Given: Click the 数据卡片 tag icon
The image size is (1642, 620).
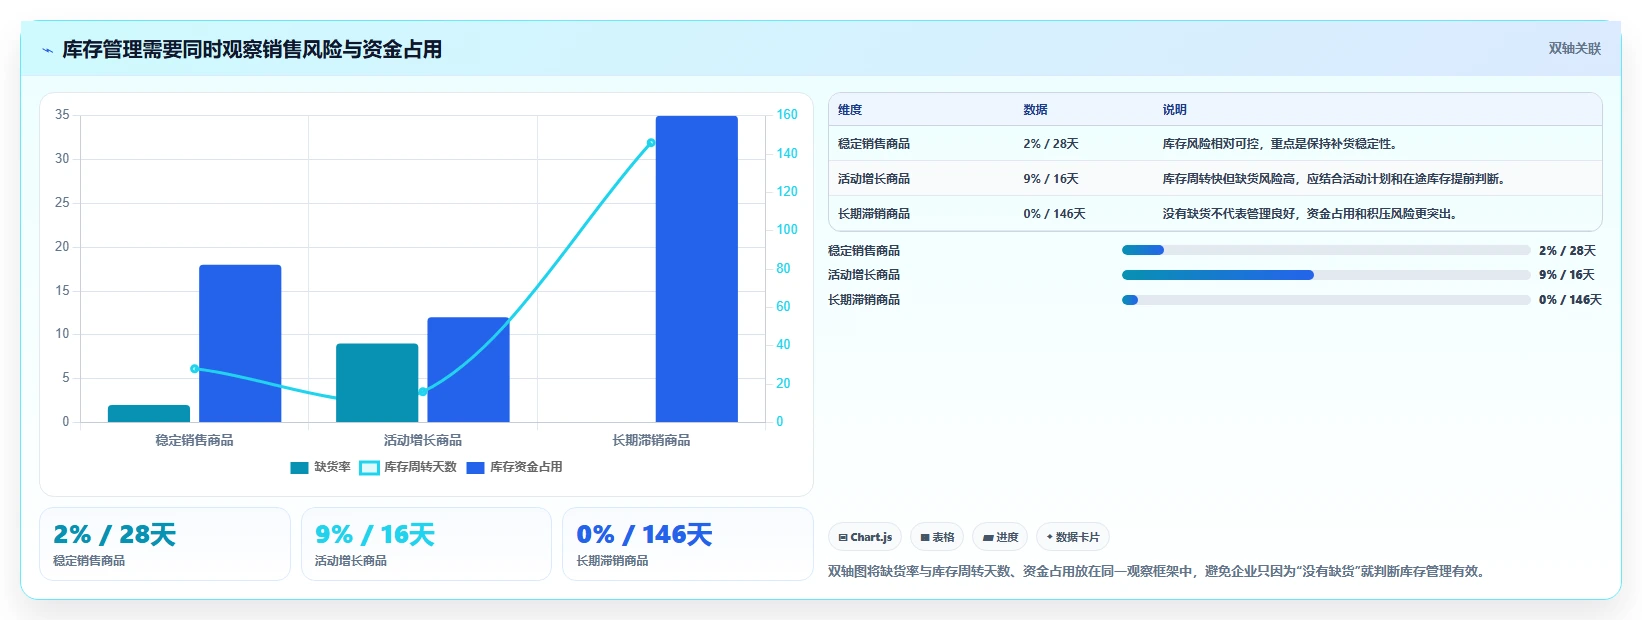Looking at the screenshot, I should 1050,538.
